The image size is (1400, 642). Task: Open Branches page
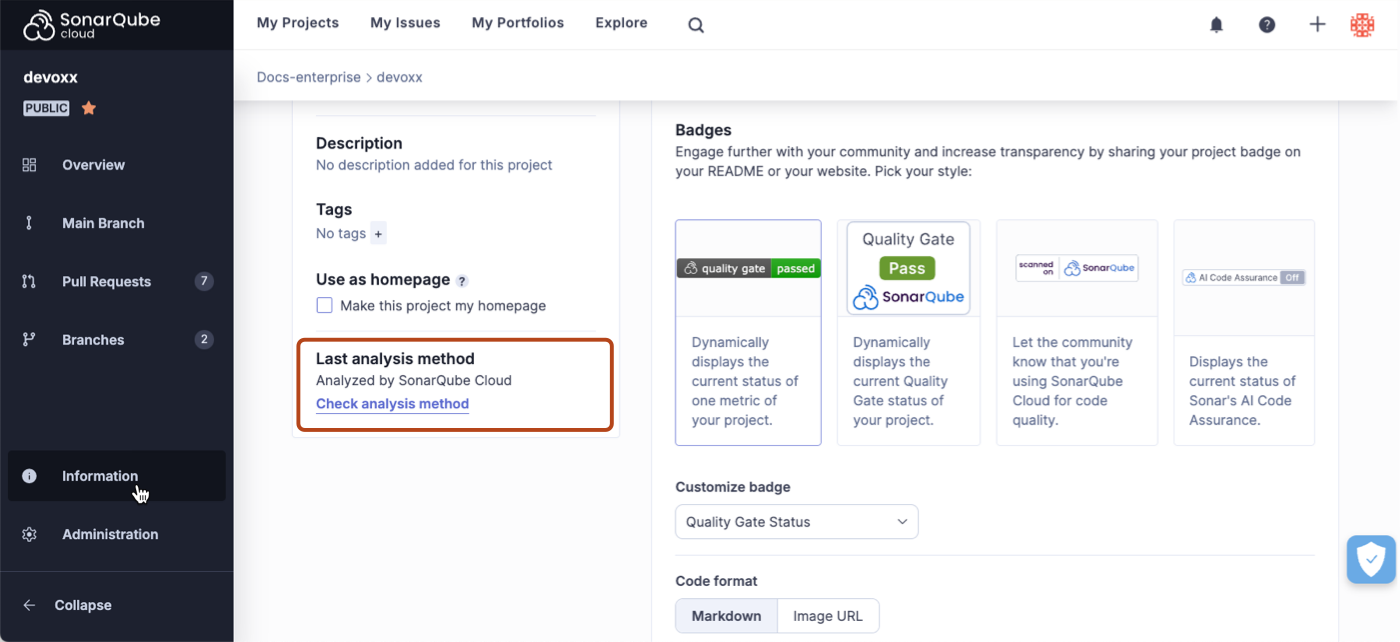93,340
